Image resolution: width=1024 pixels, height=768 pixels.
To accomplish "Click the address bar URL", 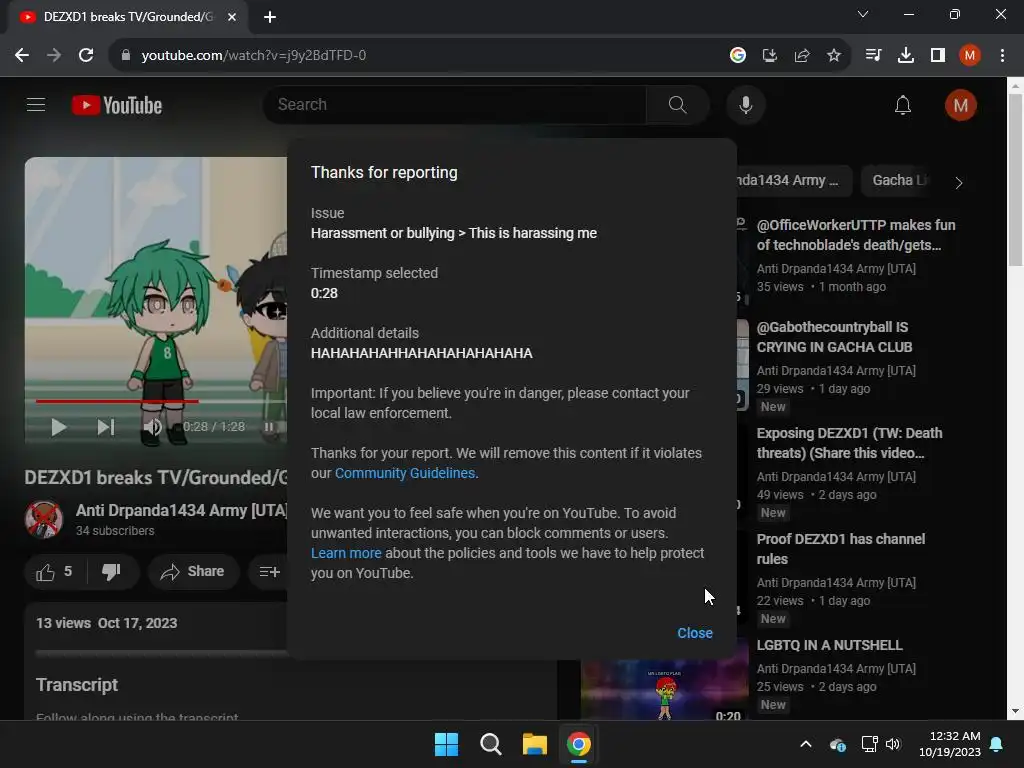I will click(253, 56).
